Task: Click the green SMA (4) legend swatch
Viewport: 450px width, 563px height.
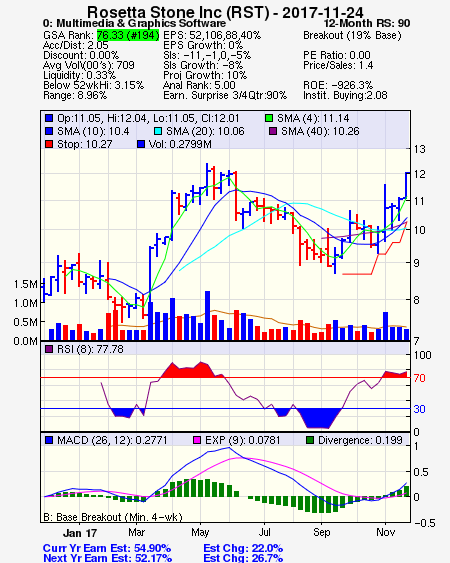Action: coord(269,118)
